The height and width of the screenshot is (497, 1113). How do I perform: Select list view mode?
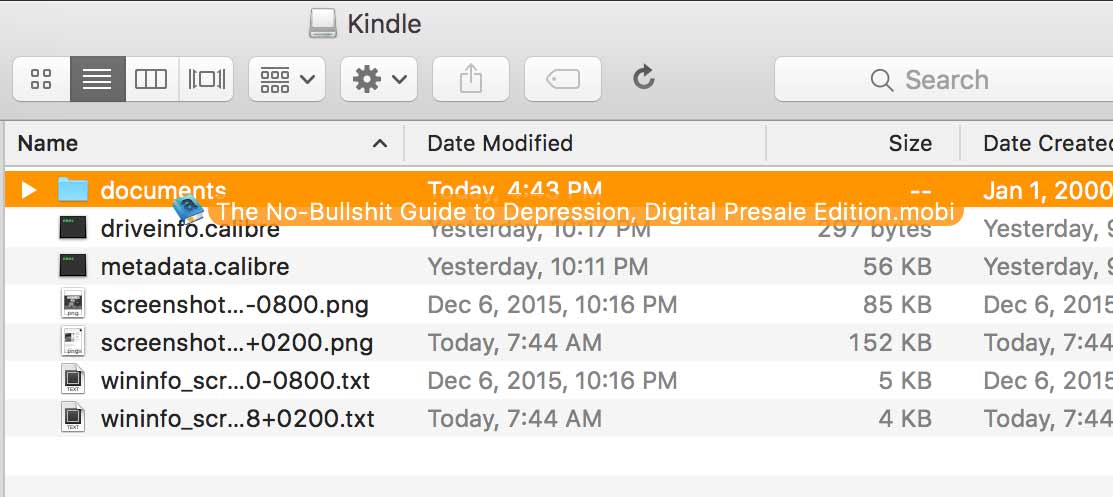click(x=97, y=79)
